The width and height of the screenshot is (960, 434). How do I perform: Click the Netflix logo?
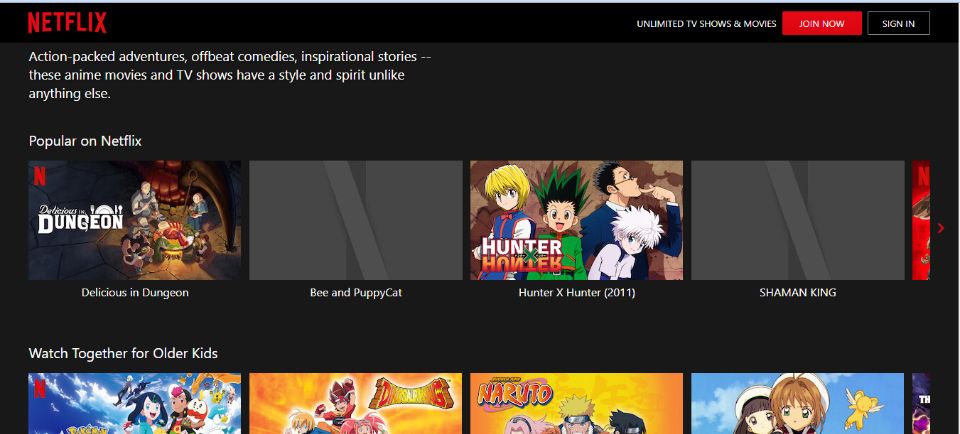67,23
